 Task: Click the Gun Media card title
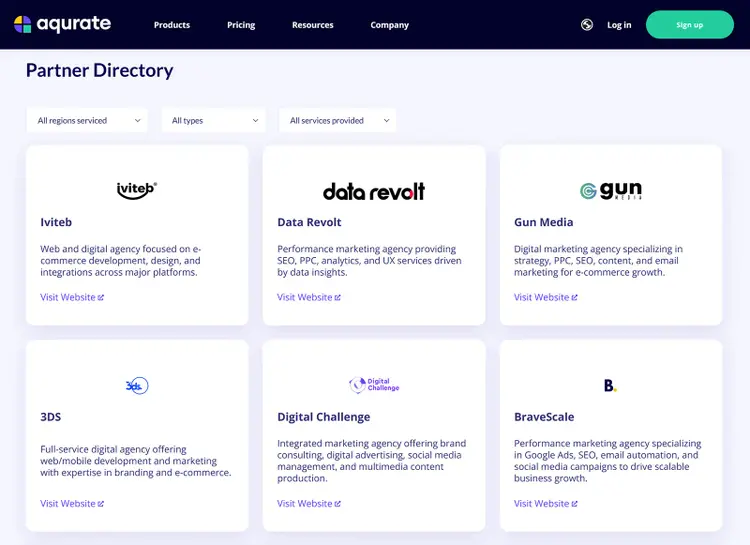[543, 222]
